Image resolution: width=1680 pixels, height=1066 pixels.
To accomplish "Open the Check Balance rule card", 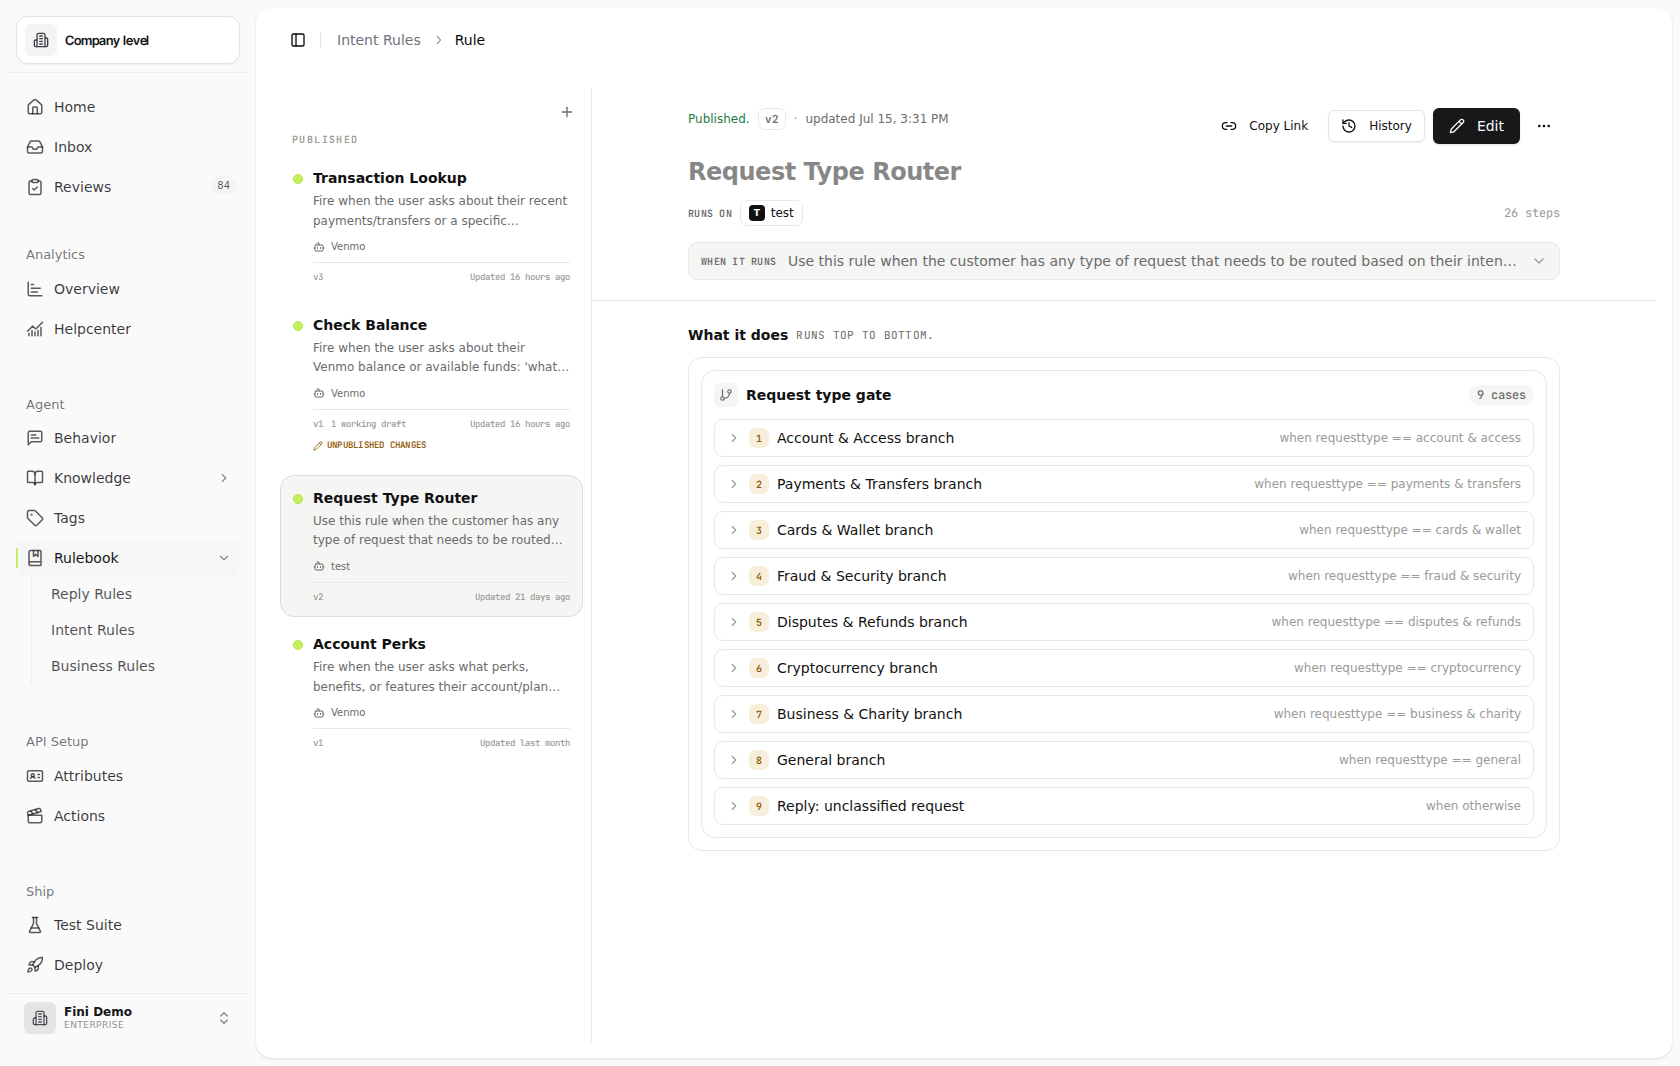I will pyautogui.click(x=432, y=386).
